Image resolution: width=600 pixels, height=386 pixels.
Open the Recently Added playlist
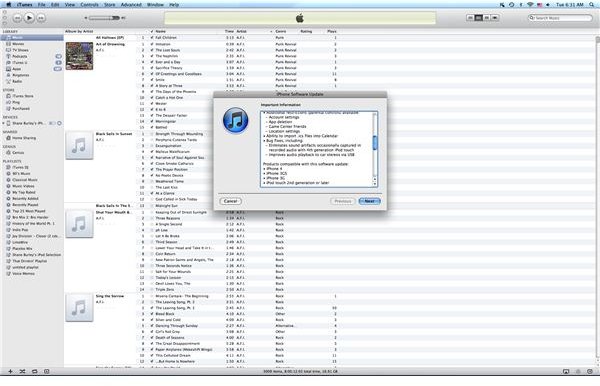point(32,198)
